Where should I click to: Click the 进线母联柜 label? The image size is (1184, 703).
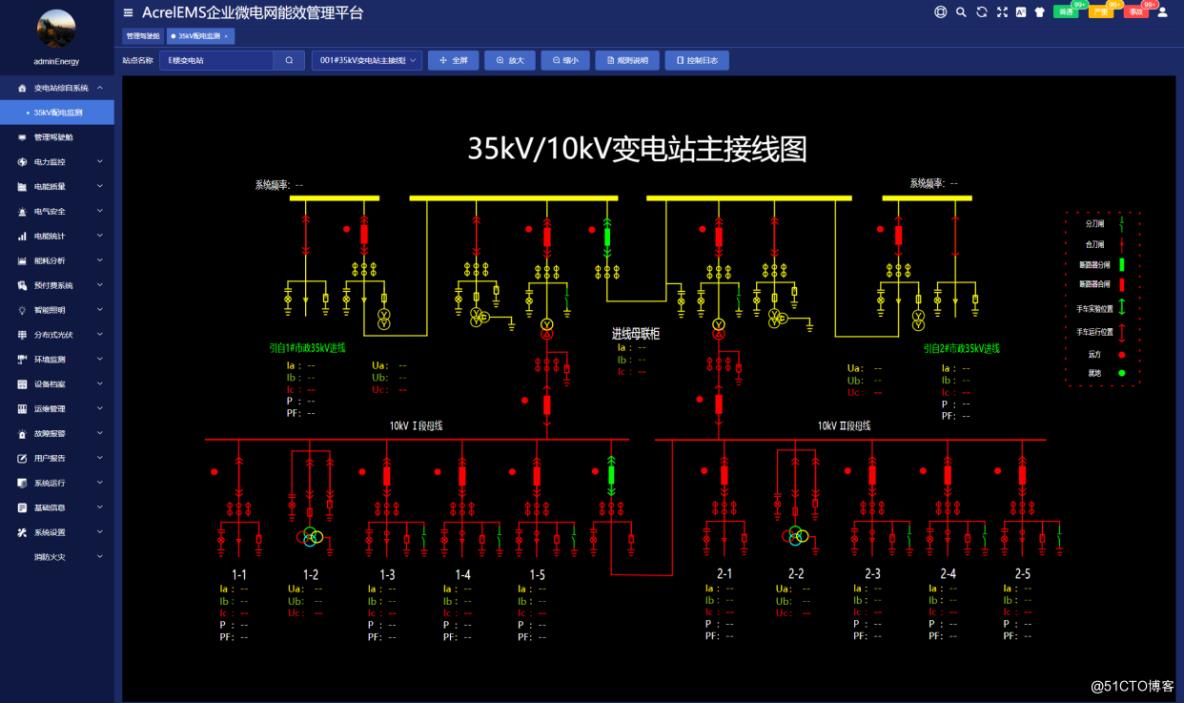pyautogui.click(x=636, y=334)
